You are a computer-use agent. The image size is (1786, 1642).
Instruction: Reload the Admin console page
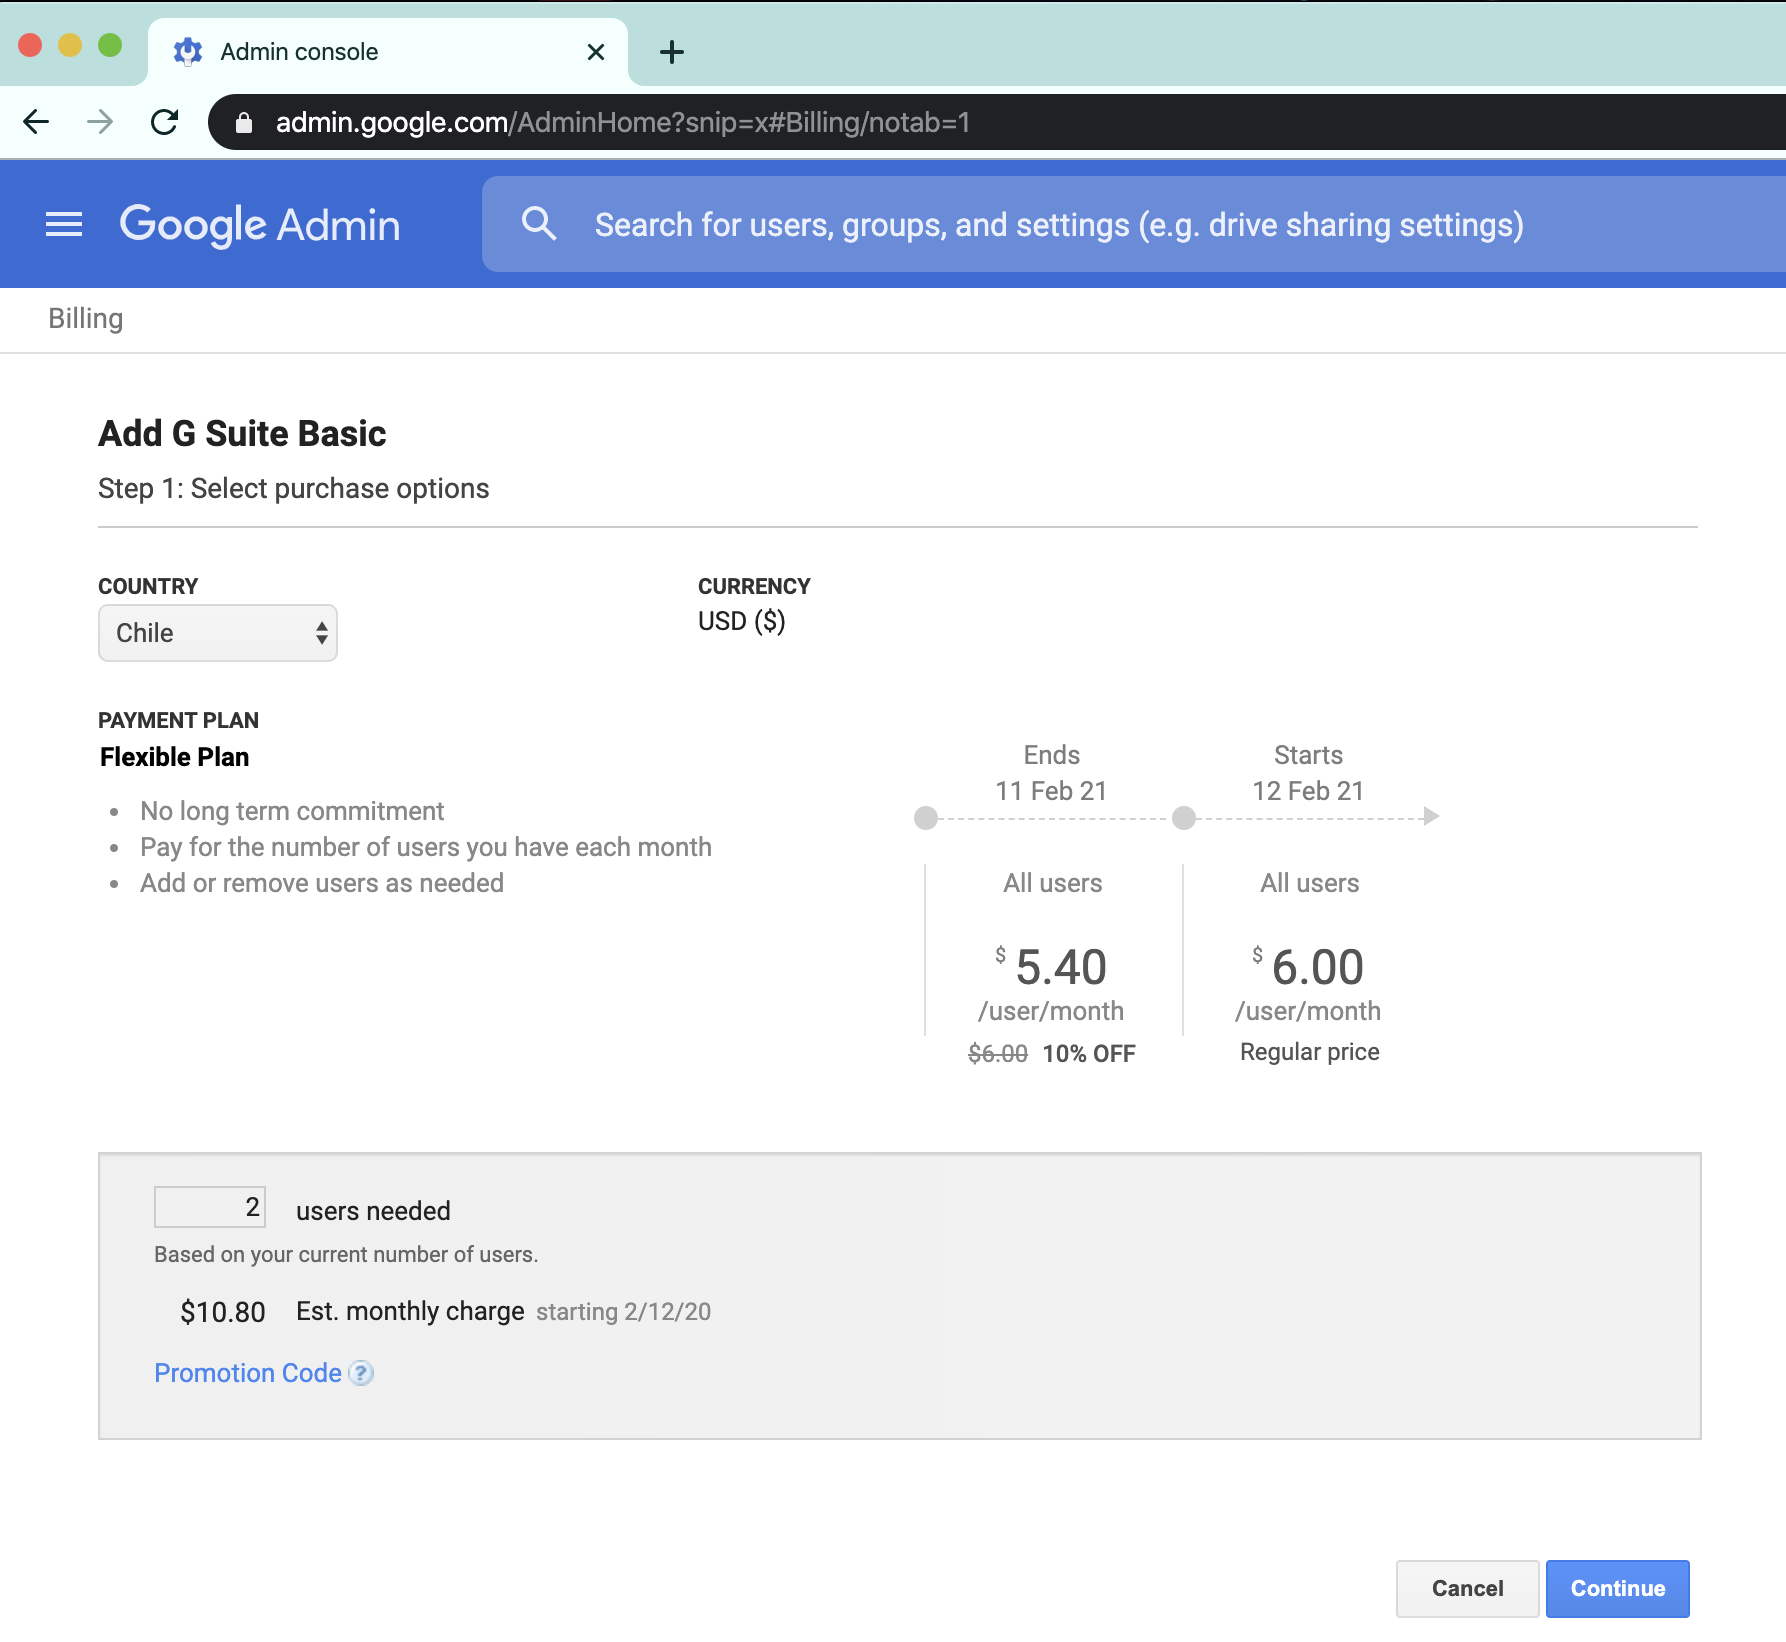pos(164,122)
